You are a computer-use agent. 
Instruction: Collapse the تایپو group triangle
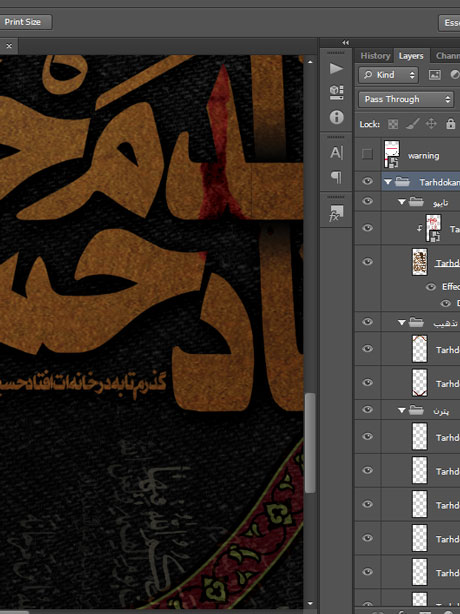coord(402,202)
